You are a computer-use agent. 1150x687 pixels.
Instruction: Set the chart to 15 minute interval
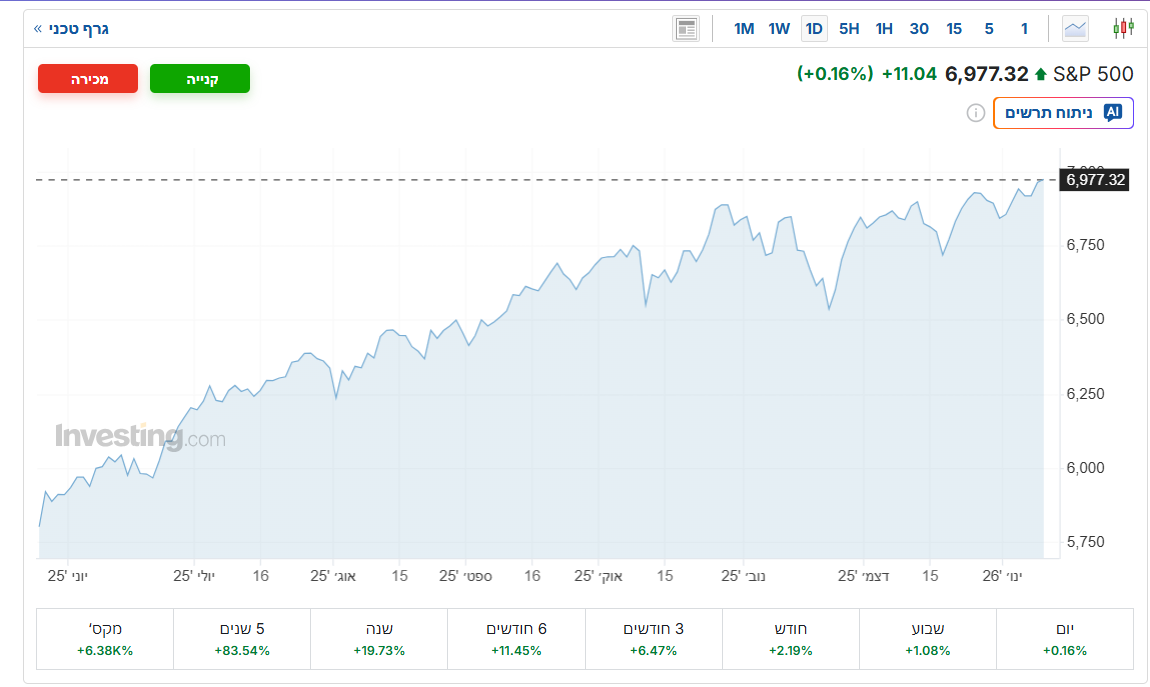pyautogui.click(x=954, y=29)
